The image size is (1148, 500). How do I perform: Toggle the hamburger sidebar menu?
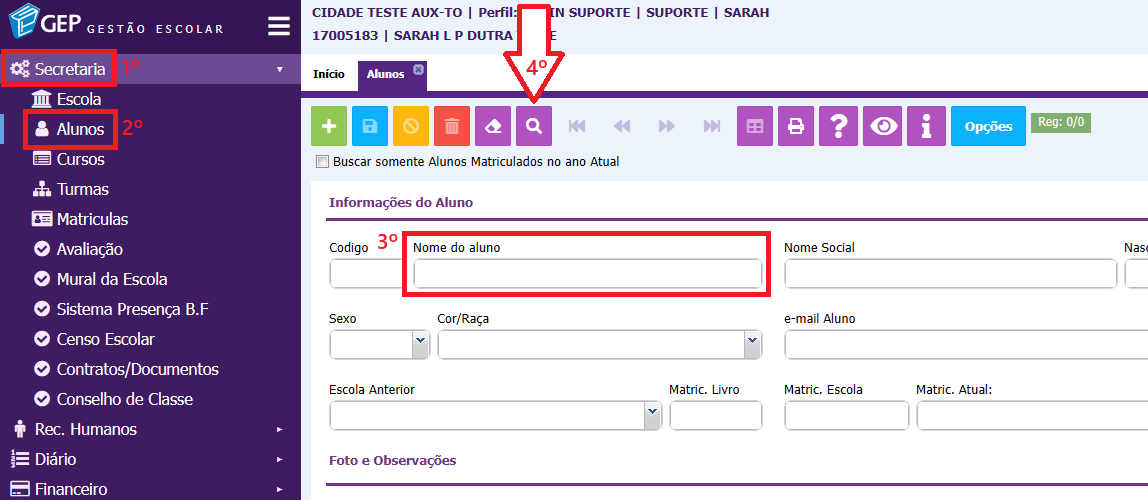tap(279, 26)
